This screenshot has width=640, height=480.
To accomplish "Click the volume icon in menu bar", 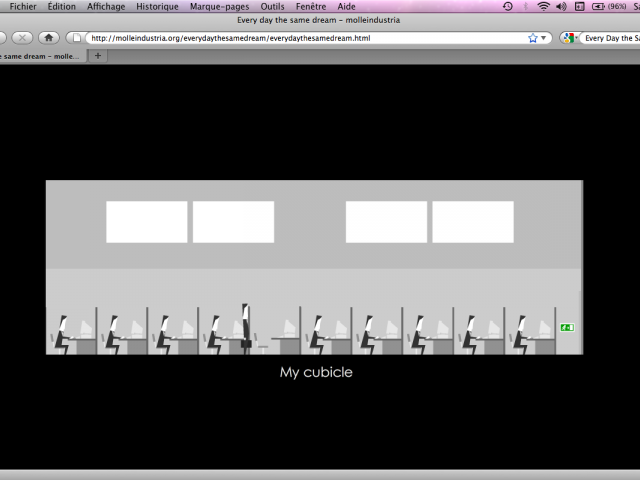I will coord(561,6).
